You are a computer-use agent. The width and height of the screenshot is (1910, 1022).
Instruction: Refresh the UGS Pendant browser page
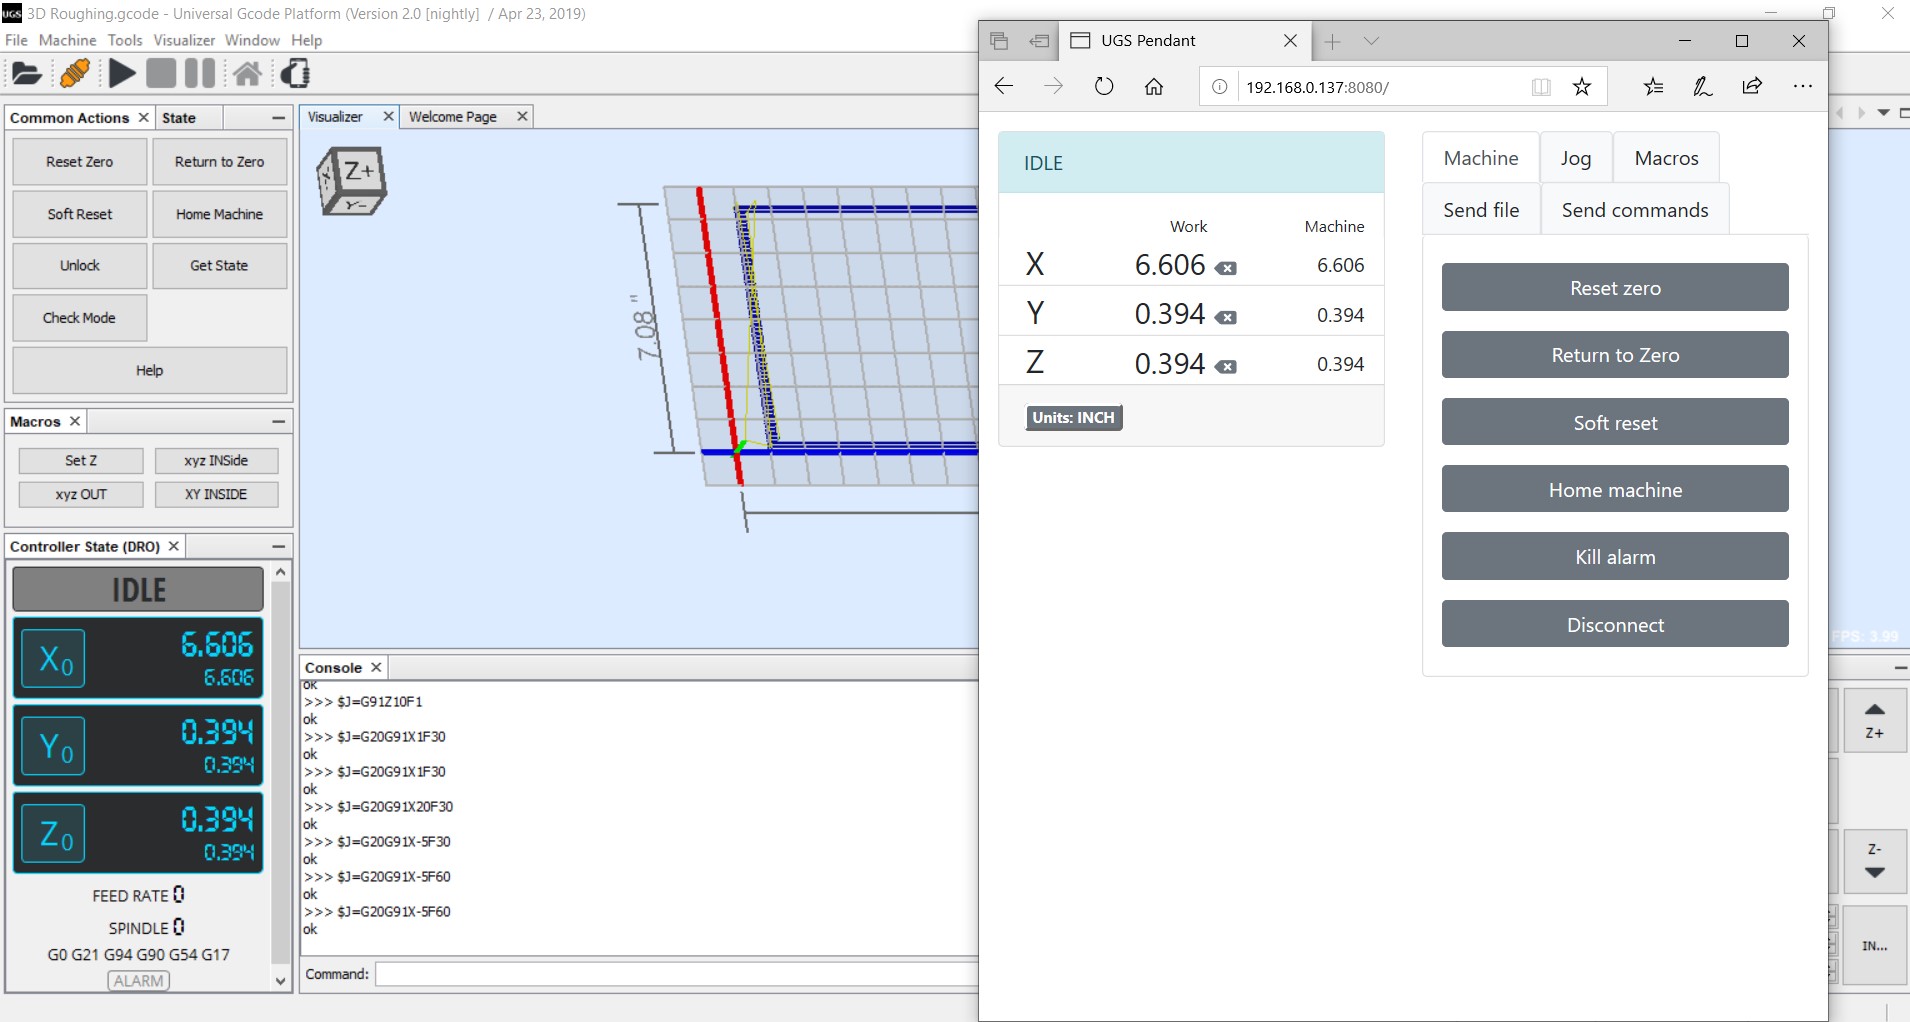pyautogui.click(x=1104, y=86)
